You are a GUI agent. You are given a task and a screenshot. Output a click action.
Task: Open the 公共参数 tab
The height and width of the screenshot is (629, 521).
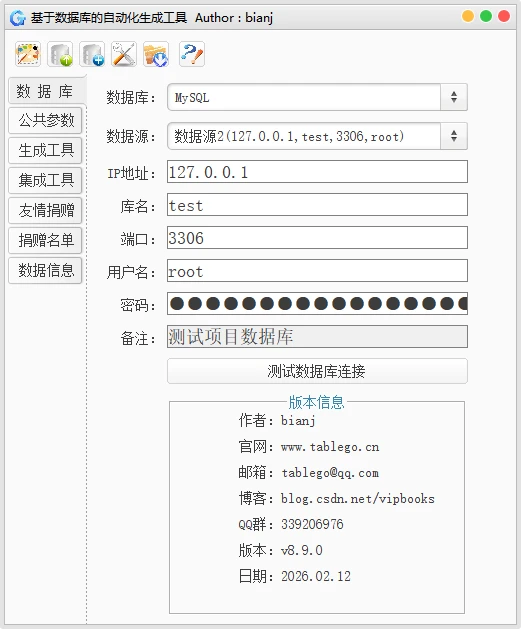coord(45,120)
